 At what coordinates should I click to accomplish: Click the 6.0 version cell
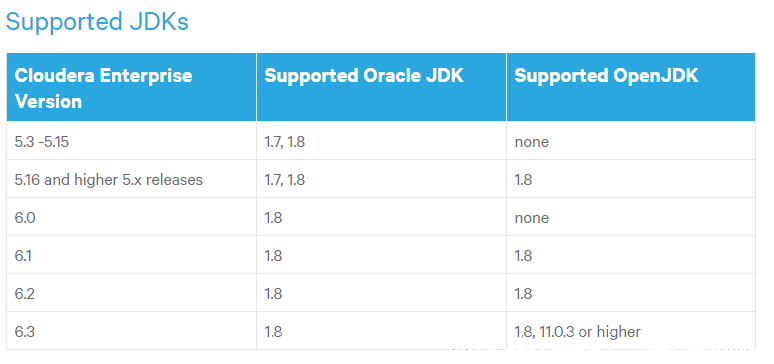(x=131, y=217)
